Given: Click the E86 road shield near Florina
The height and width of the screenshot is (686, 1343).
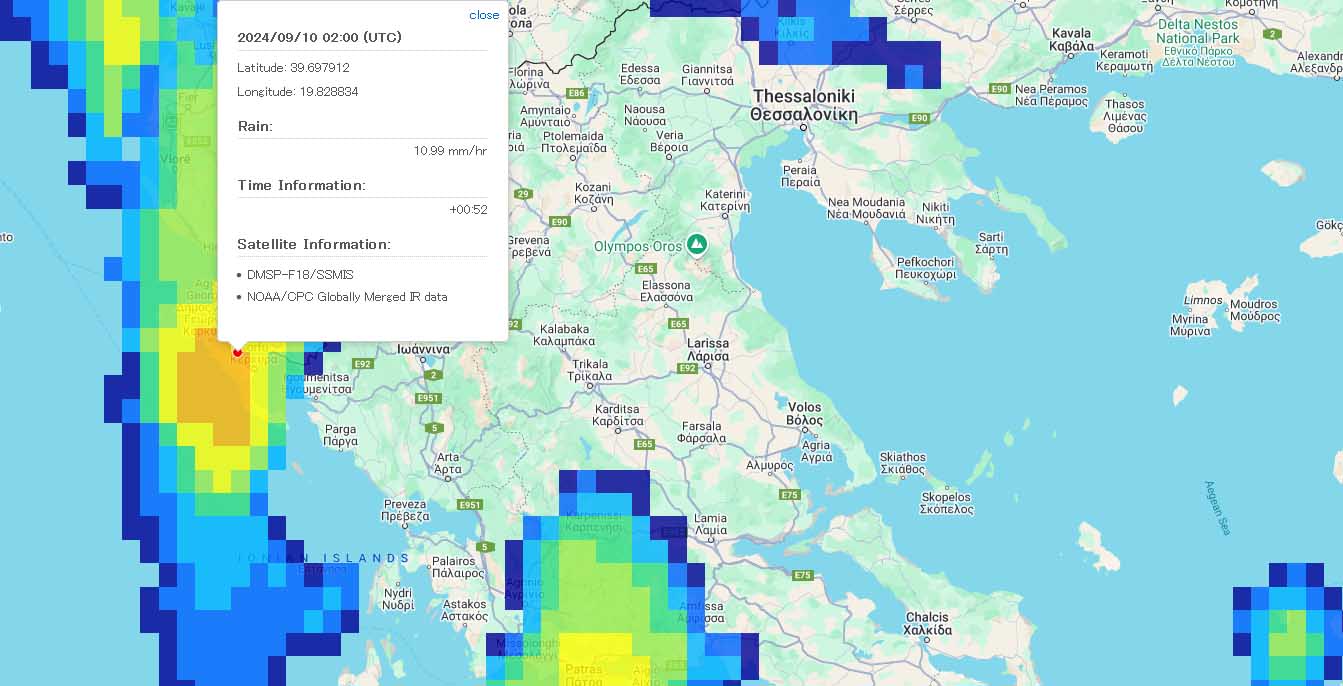Looking at the screenshot, I should [576, 93].
